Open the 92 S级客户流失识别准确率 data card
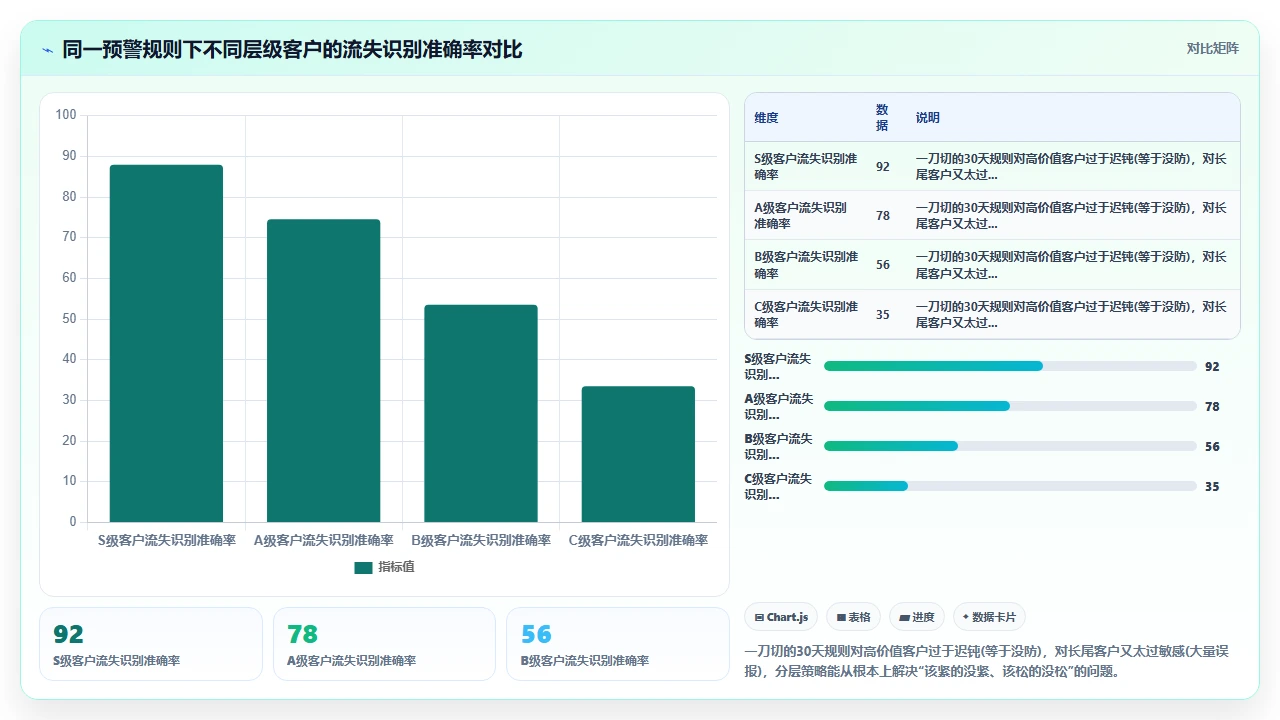The height and width of the screenshot is (720, 1280). [151, 644]
